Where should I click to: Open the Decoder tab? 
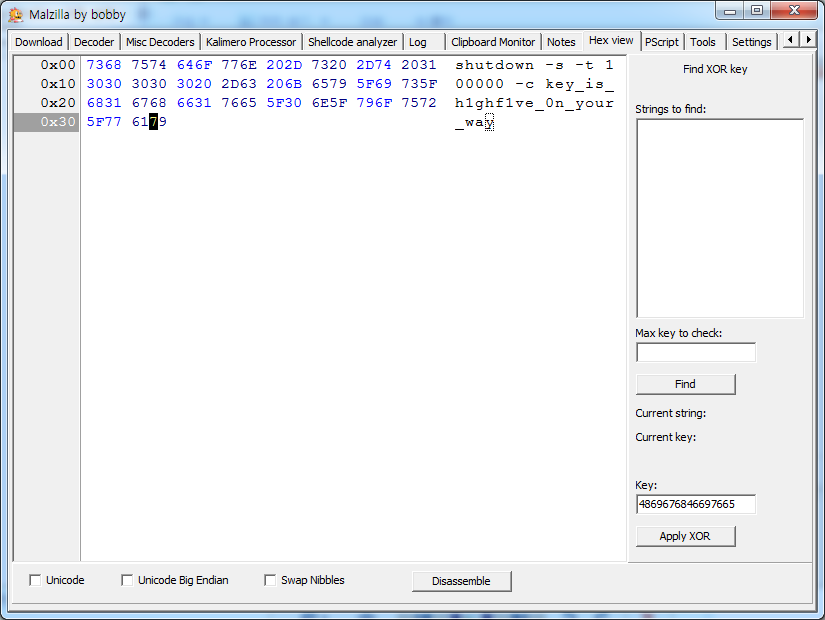tap(94, 42)
